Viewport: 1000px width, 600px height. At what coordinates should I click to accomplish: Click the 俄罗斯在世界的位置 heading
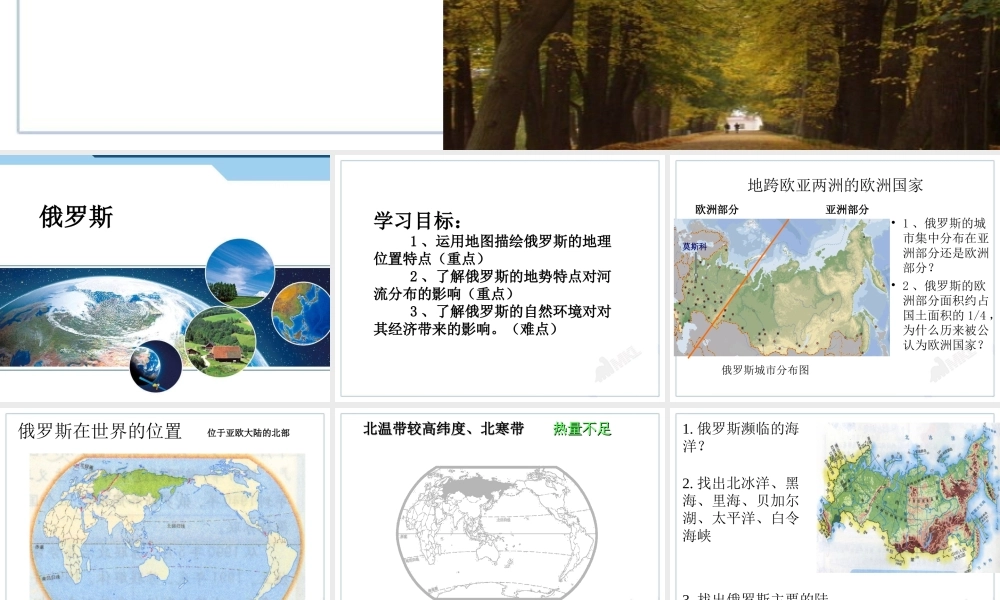[x=100, y=431]
